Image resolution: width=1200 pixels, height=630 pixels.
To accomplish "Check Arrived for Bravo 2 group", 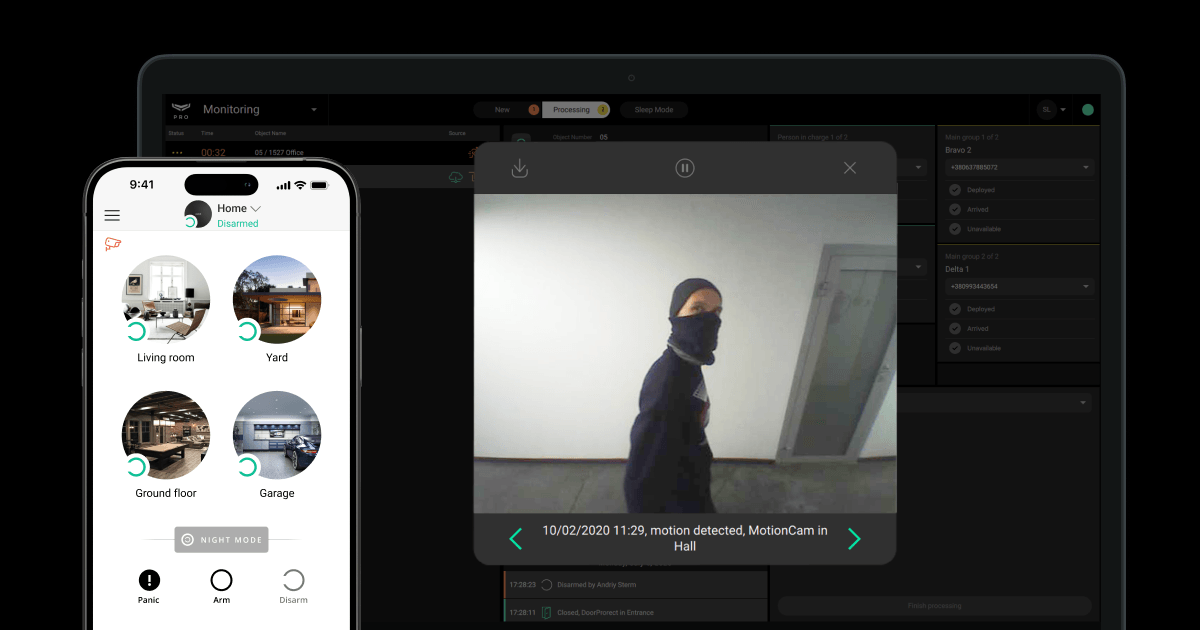I will pos(955,210).
